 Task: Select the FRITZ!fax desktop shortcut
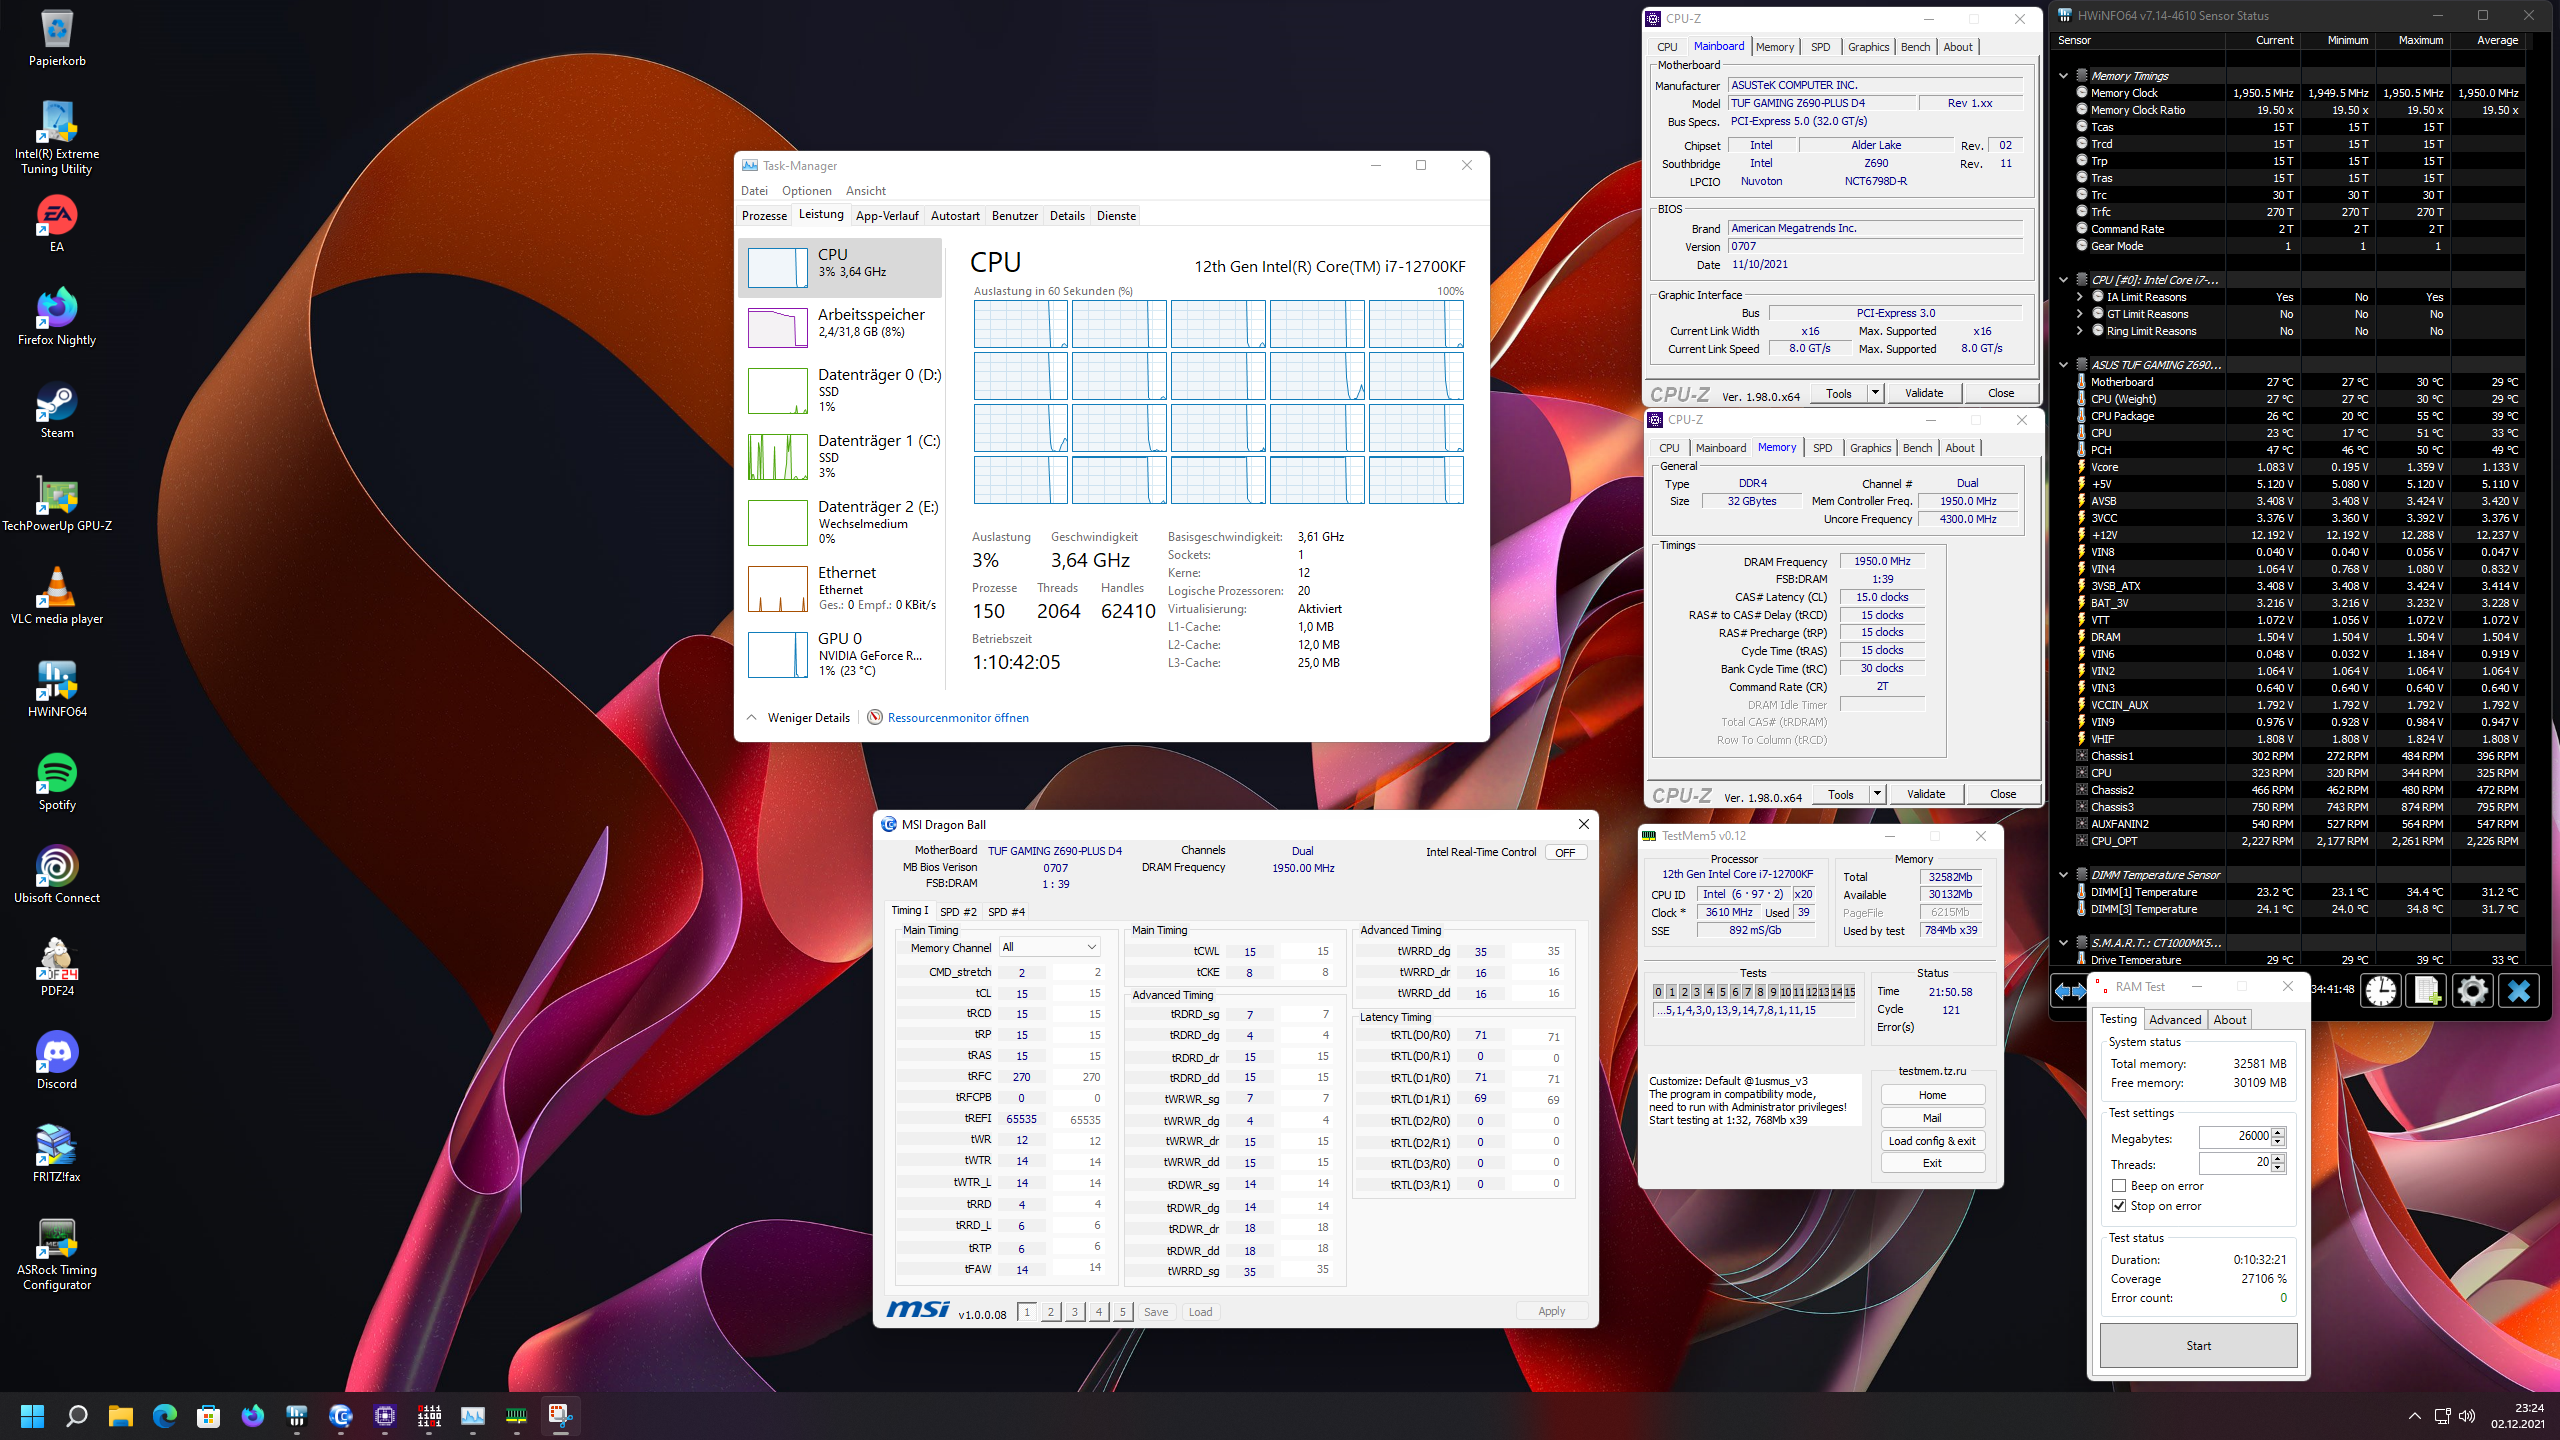click(57, 1154)
